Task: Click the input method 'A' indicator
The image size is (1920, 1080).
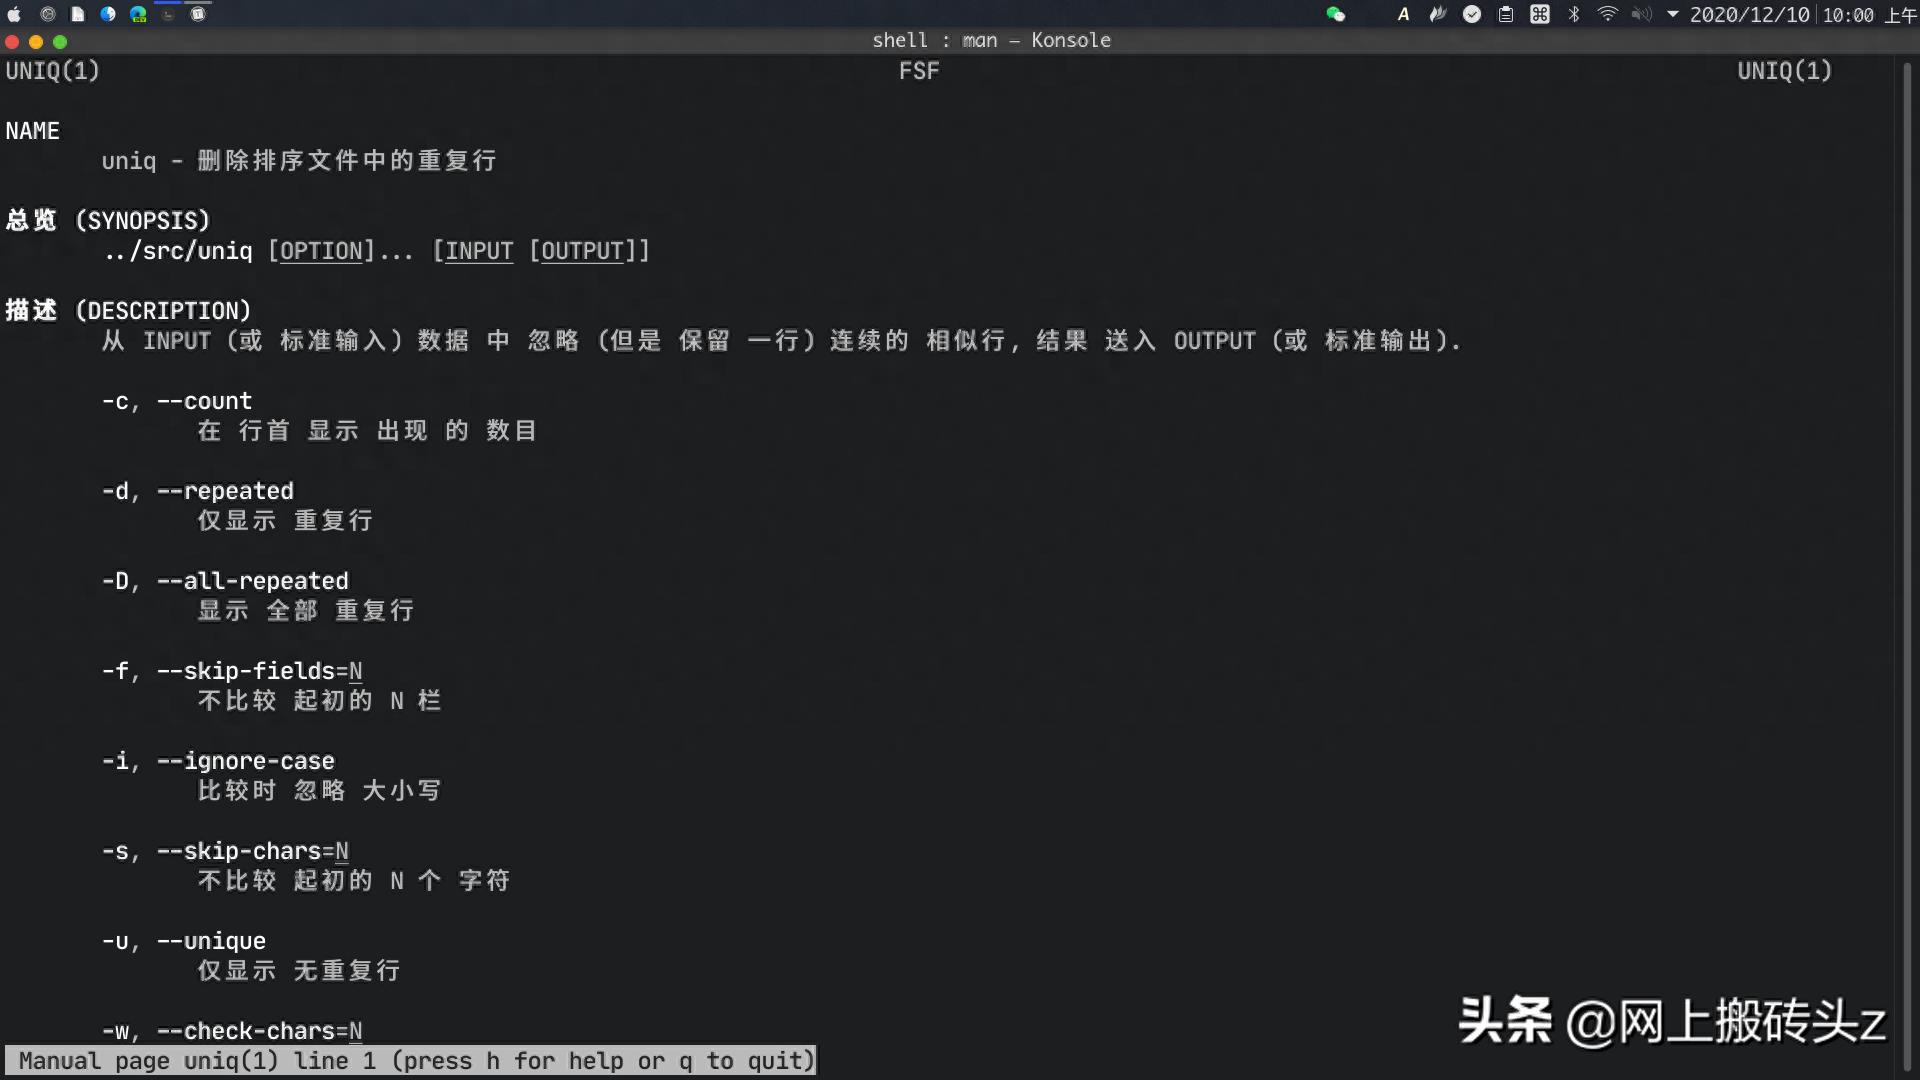Action: (1403, 14)
